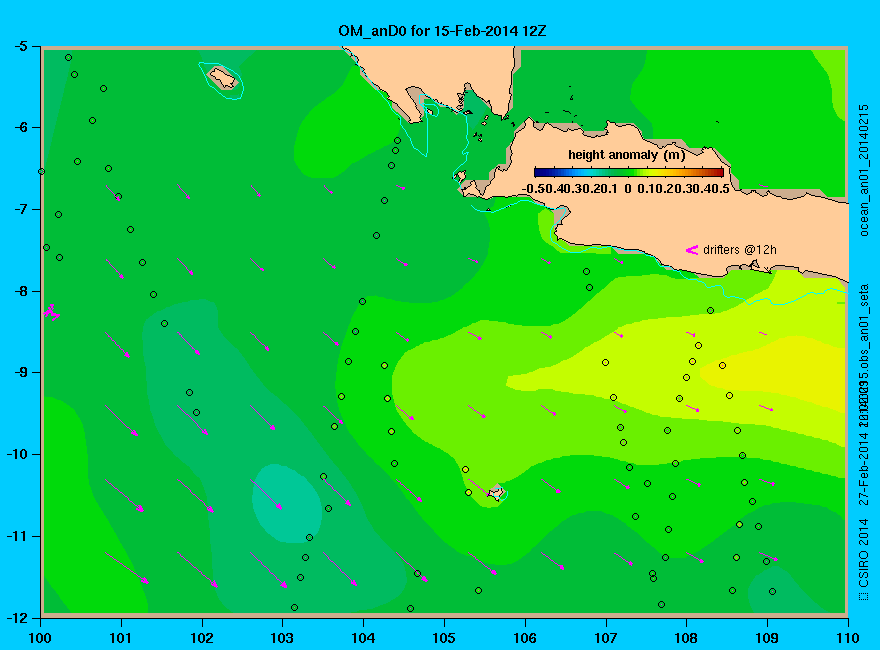Click the "ocean_an01_20140215" vertical side label
This screenshot has height=650, width=880.
(864, 170)
